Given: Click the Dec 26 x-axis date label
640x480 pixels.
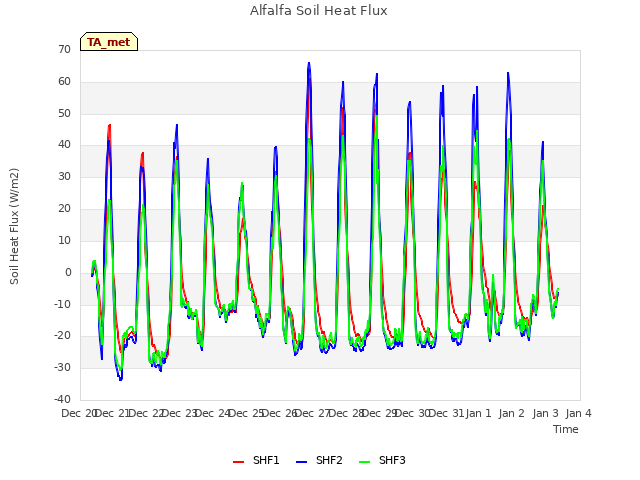Looking at the screenshot, I should [279, 413].
